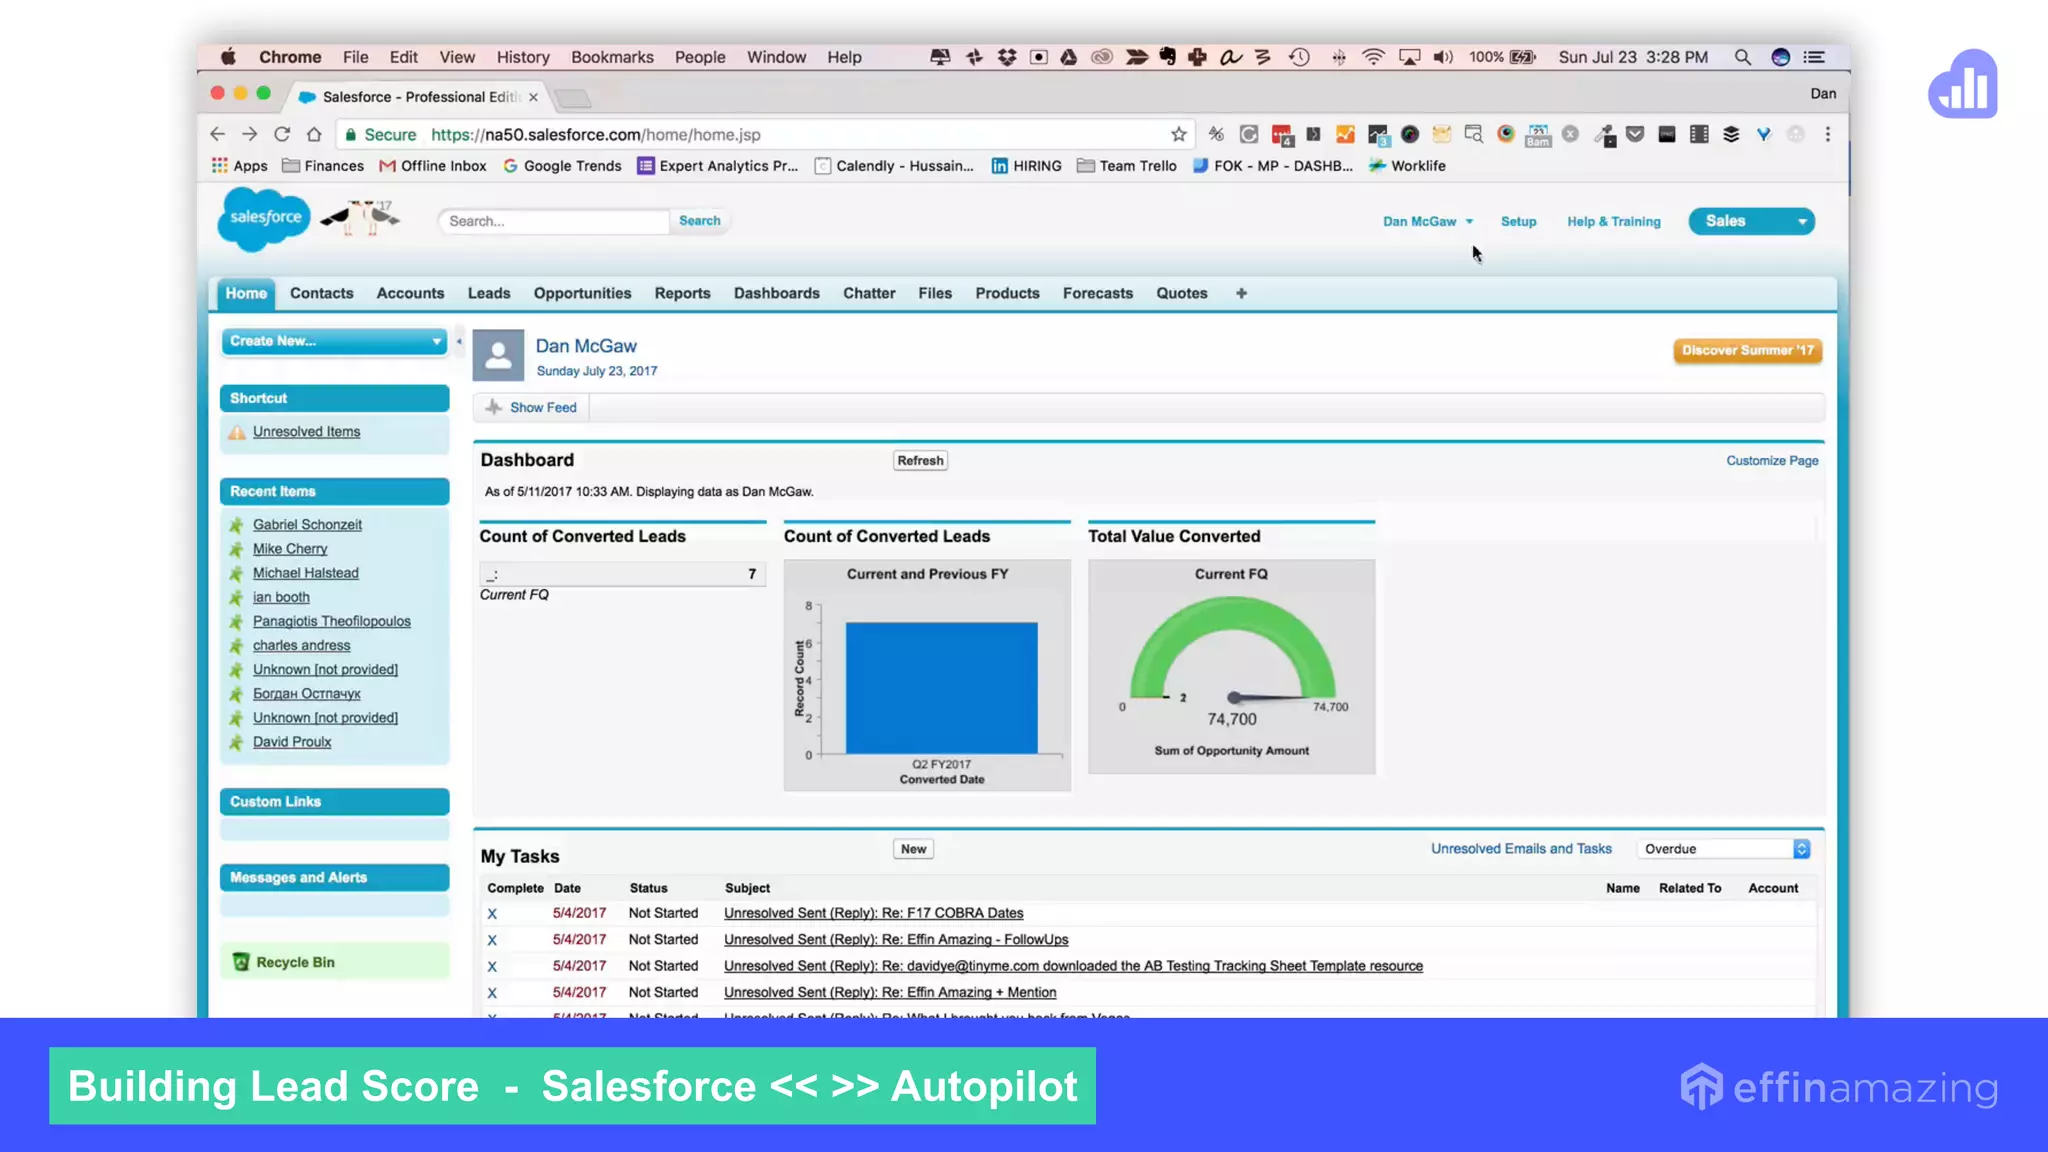Click Discover Summer '17 button
This screenshot has height=1152, width=2048.
click(1747, 351)
